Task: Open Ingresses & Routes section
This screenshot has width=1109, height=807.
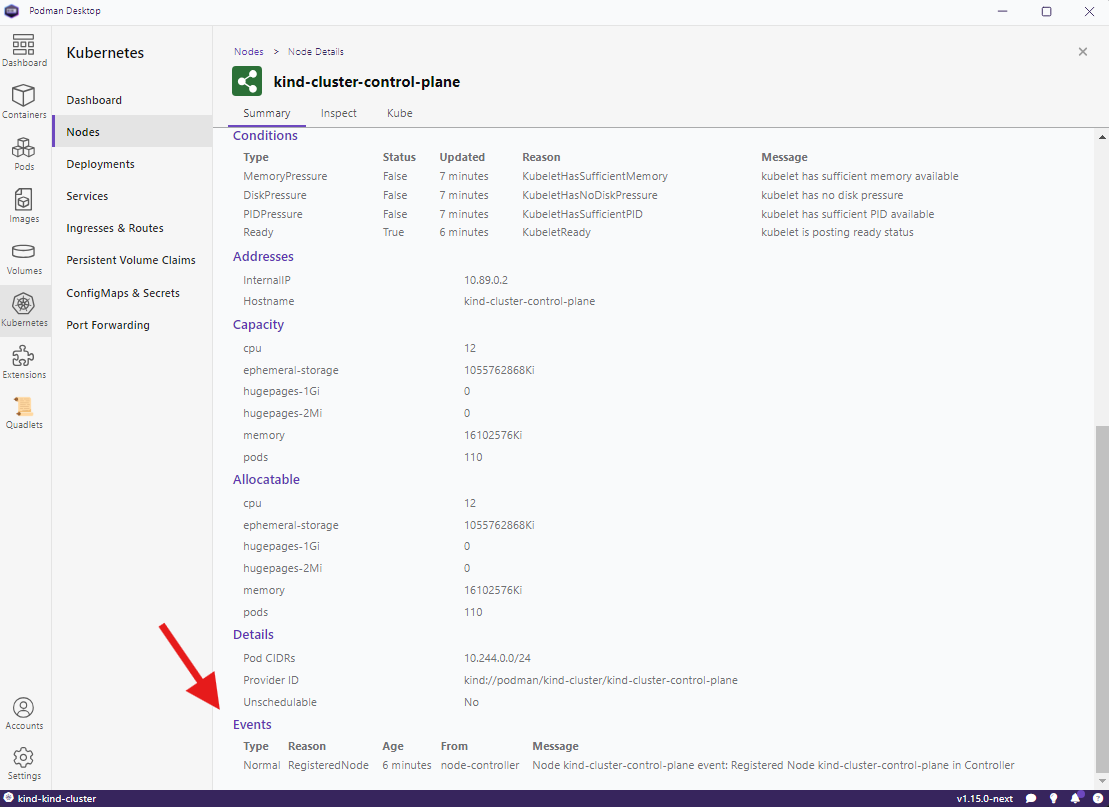Action: [115, 228]
